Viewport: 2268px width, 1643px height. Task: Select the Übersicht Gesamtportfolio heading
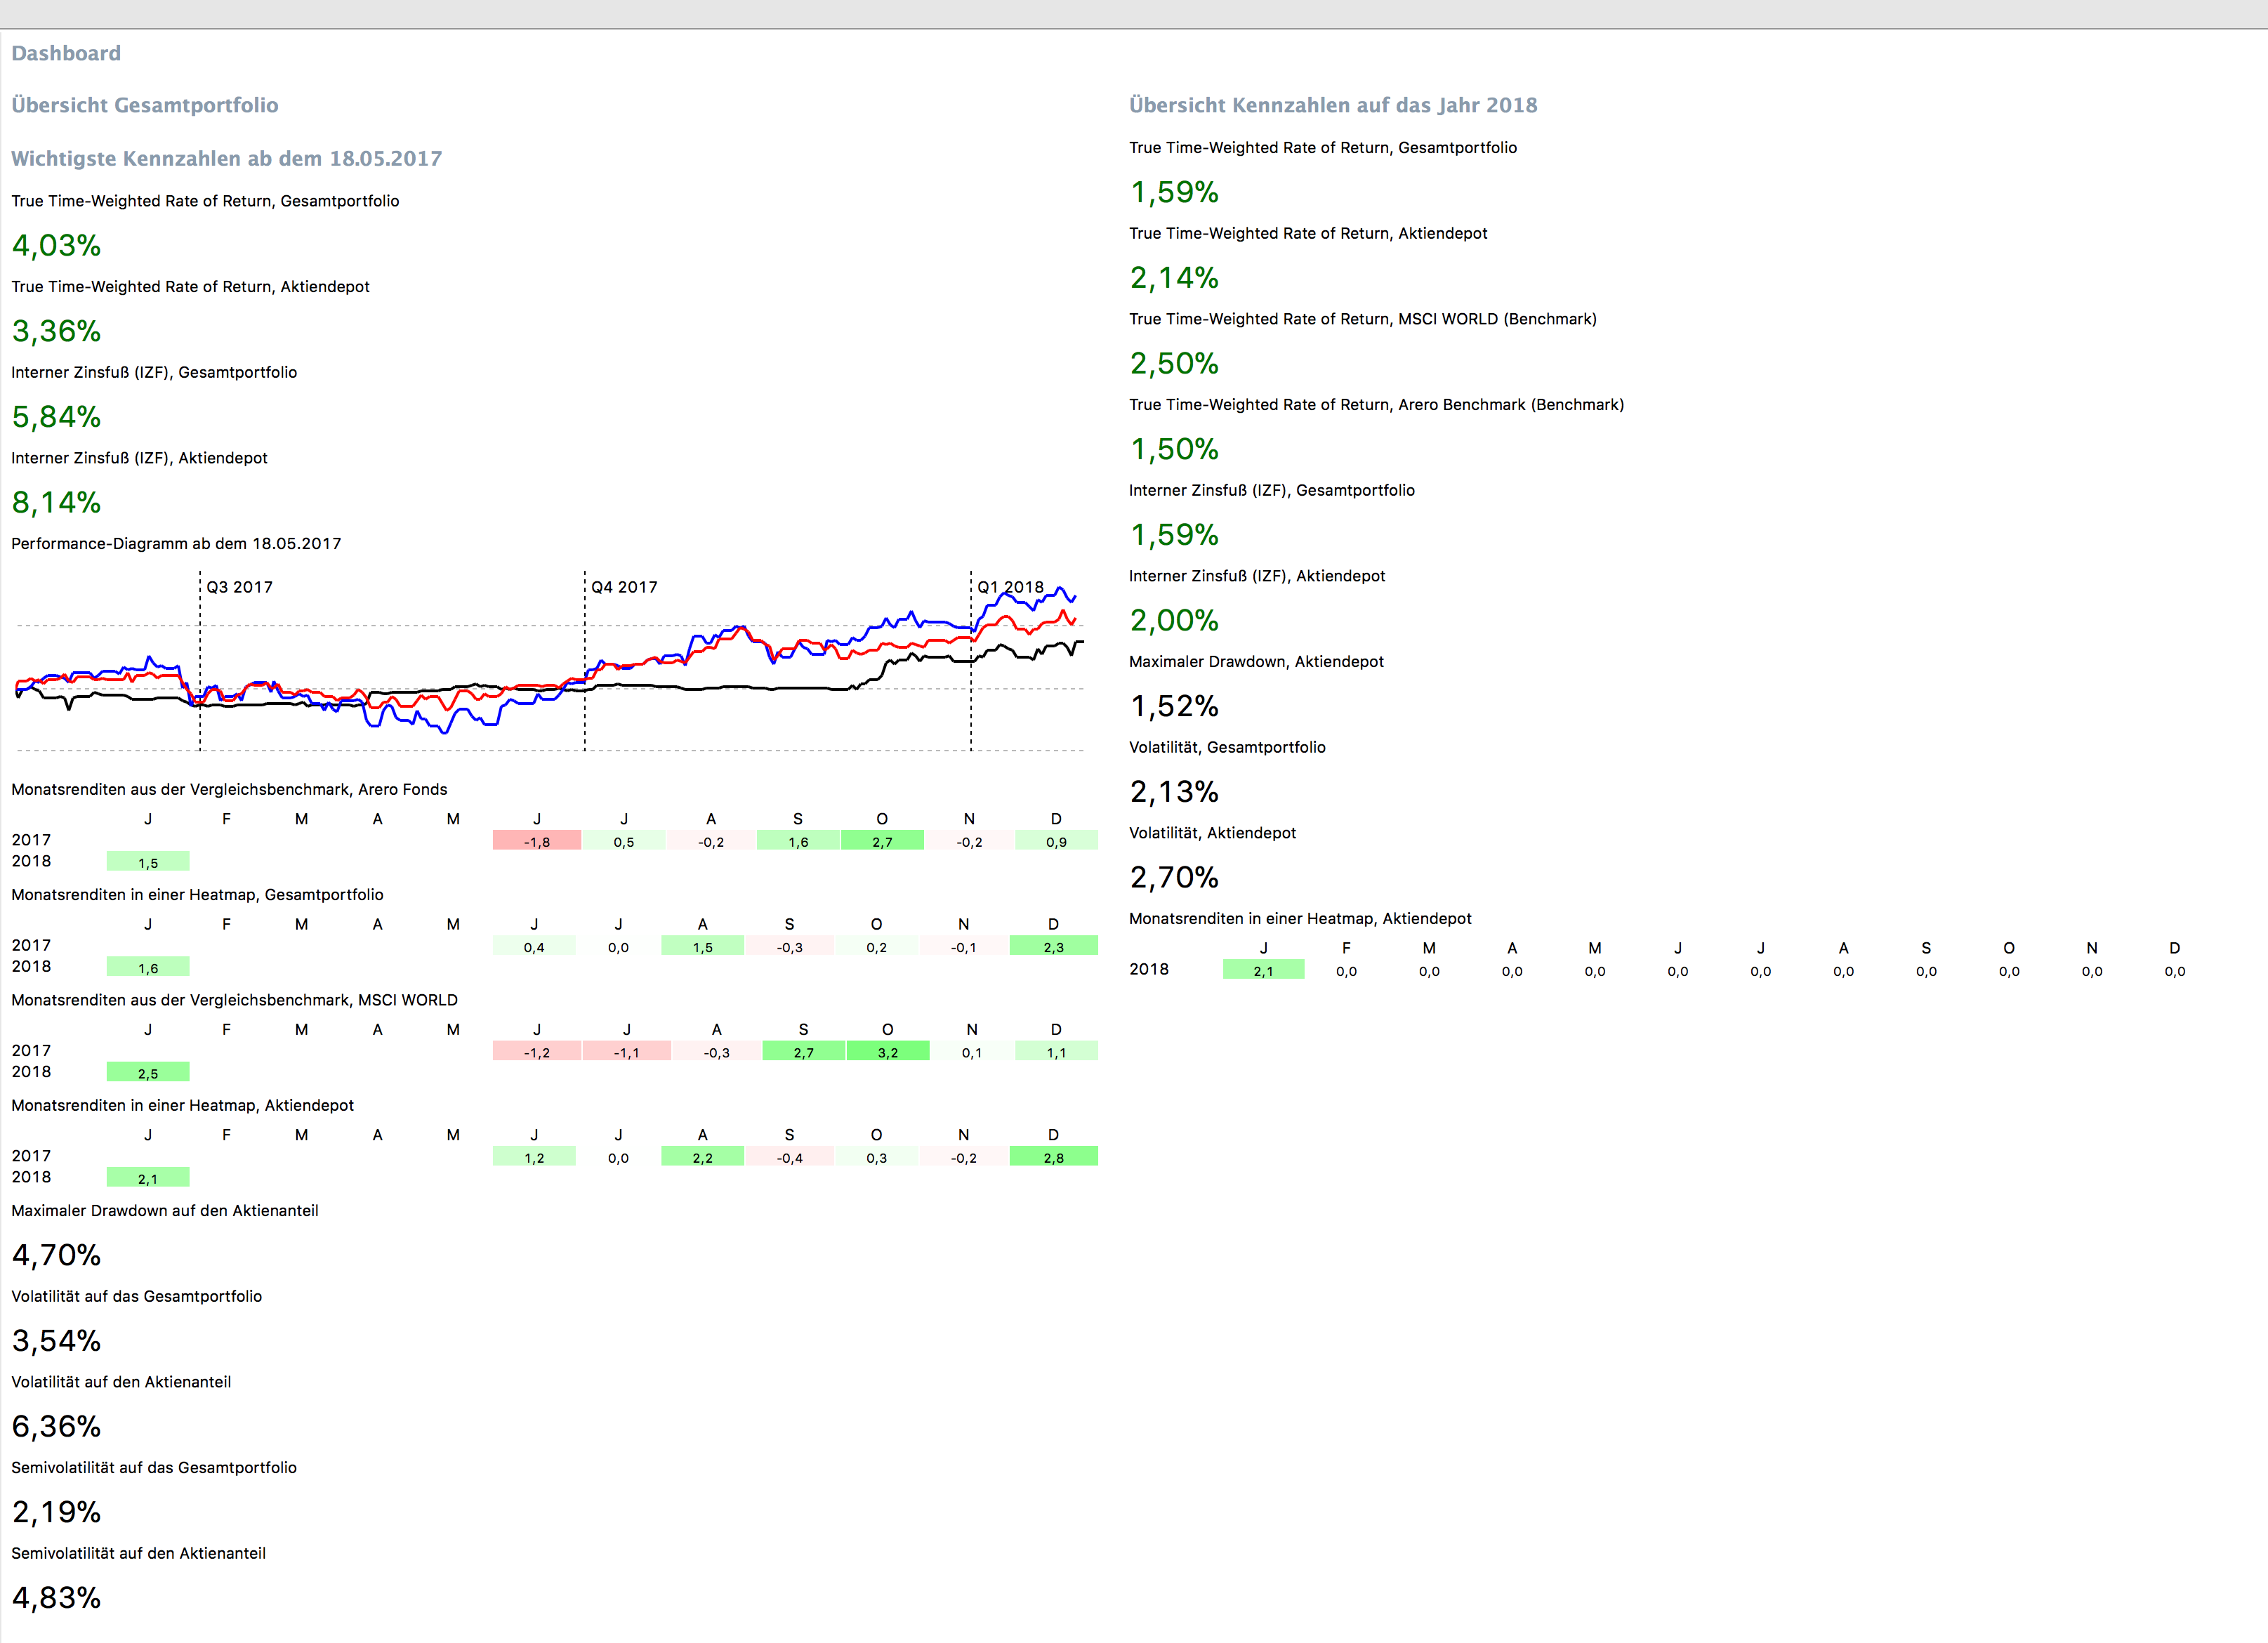(145, 106)
